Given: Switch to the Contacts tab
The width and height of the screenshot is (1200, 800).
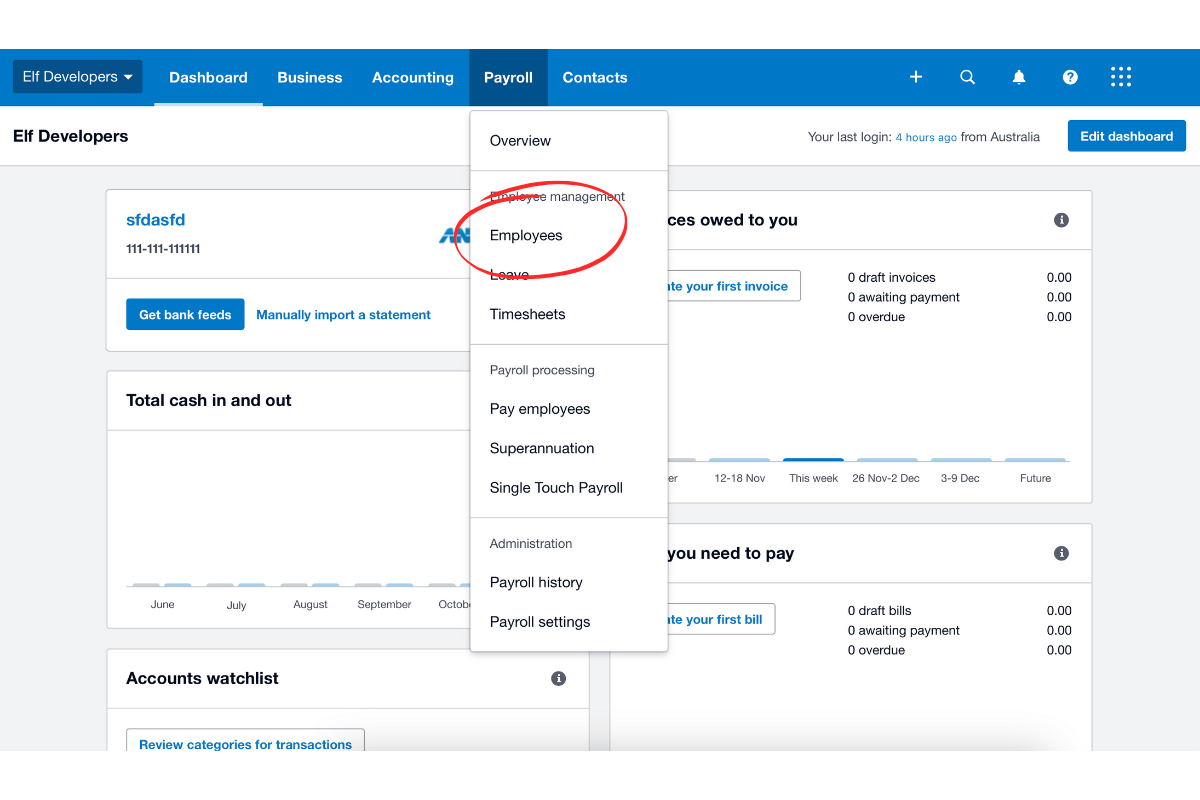Looking at the screenshot, I should point(595,77).
